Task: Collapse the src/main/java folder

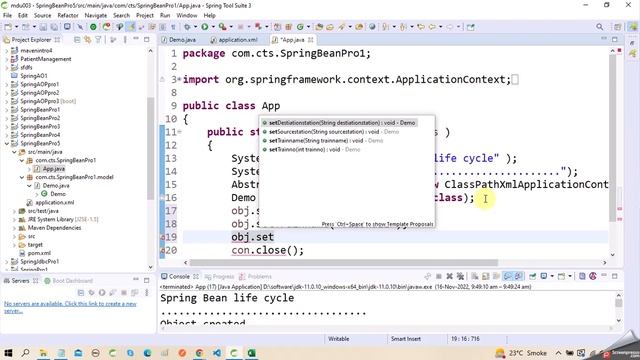Action: pos(14,152)
